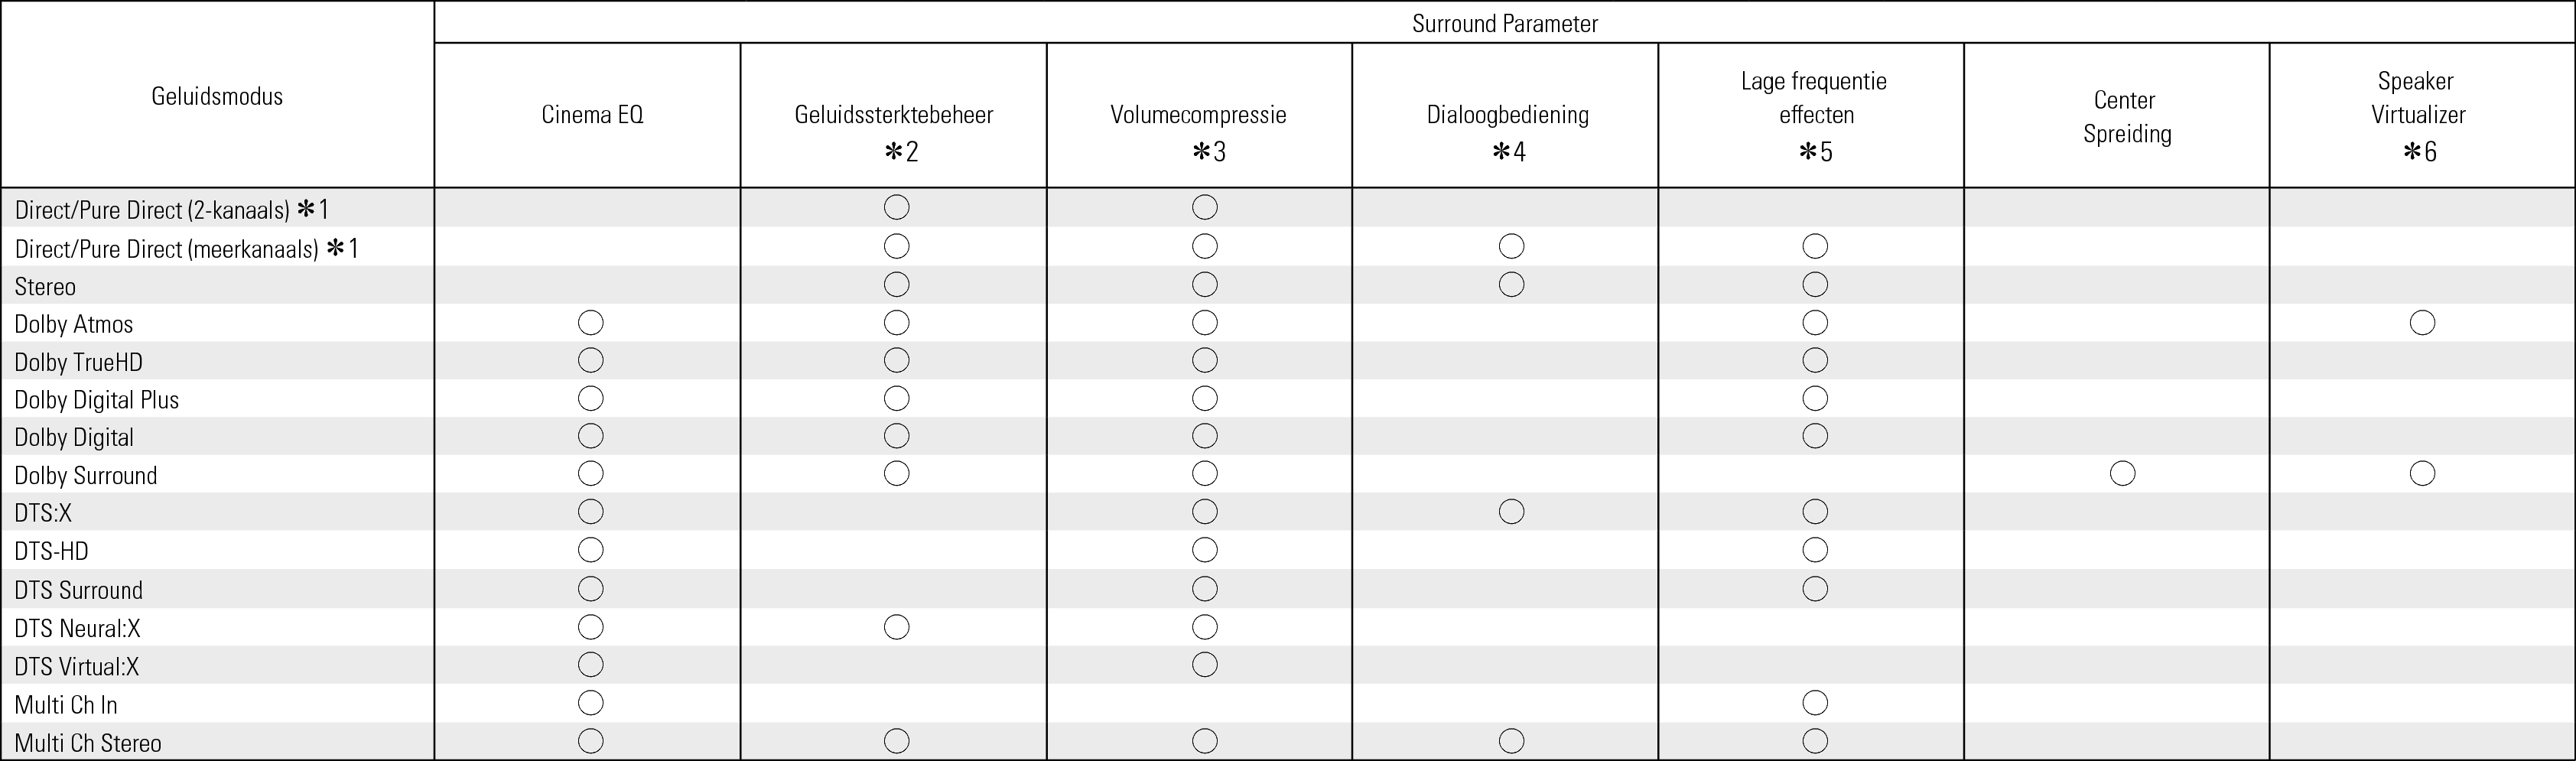
Task: Select the Dolby Digital Plus row label
Action: 96,400
